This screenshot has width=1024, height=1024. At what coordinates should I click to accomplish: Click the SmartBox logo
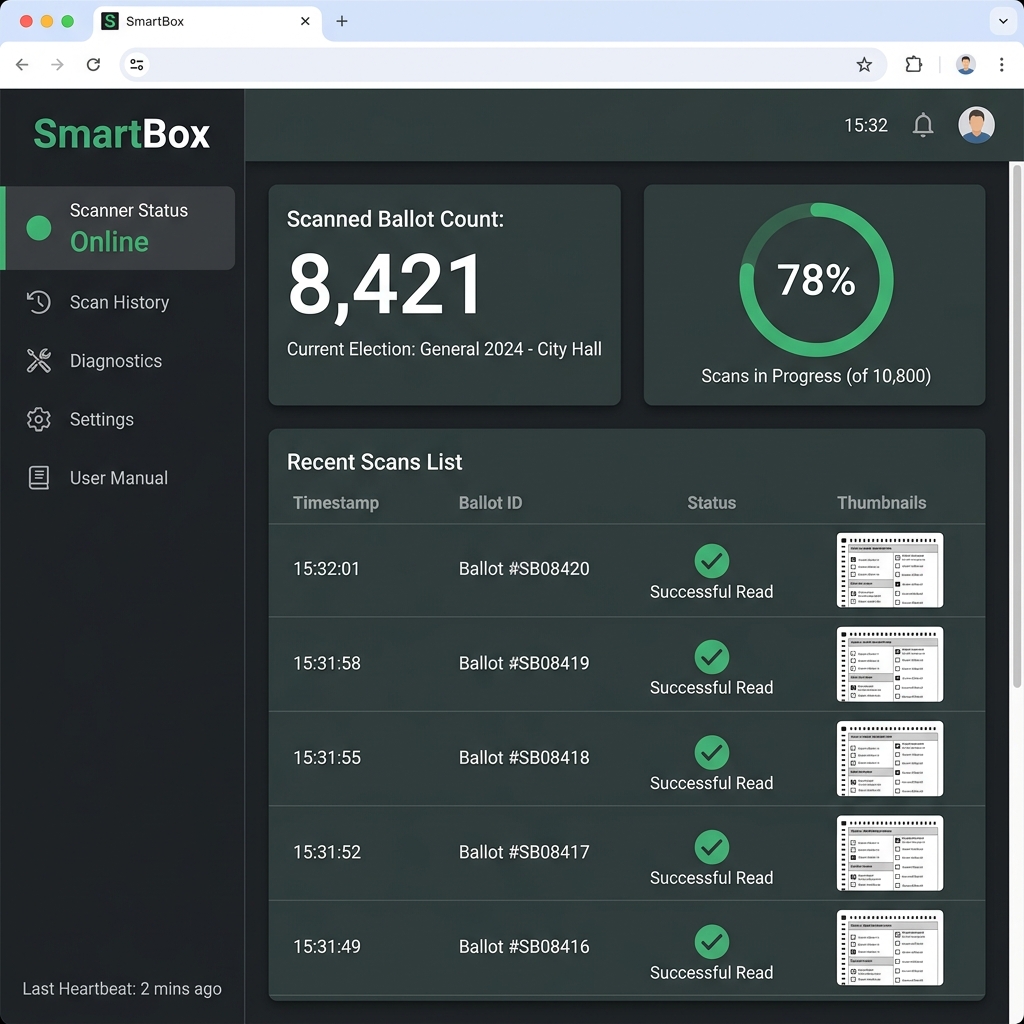(121, 134)
